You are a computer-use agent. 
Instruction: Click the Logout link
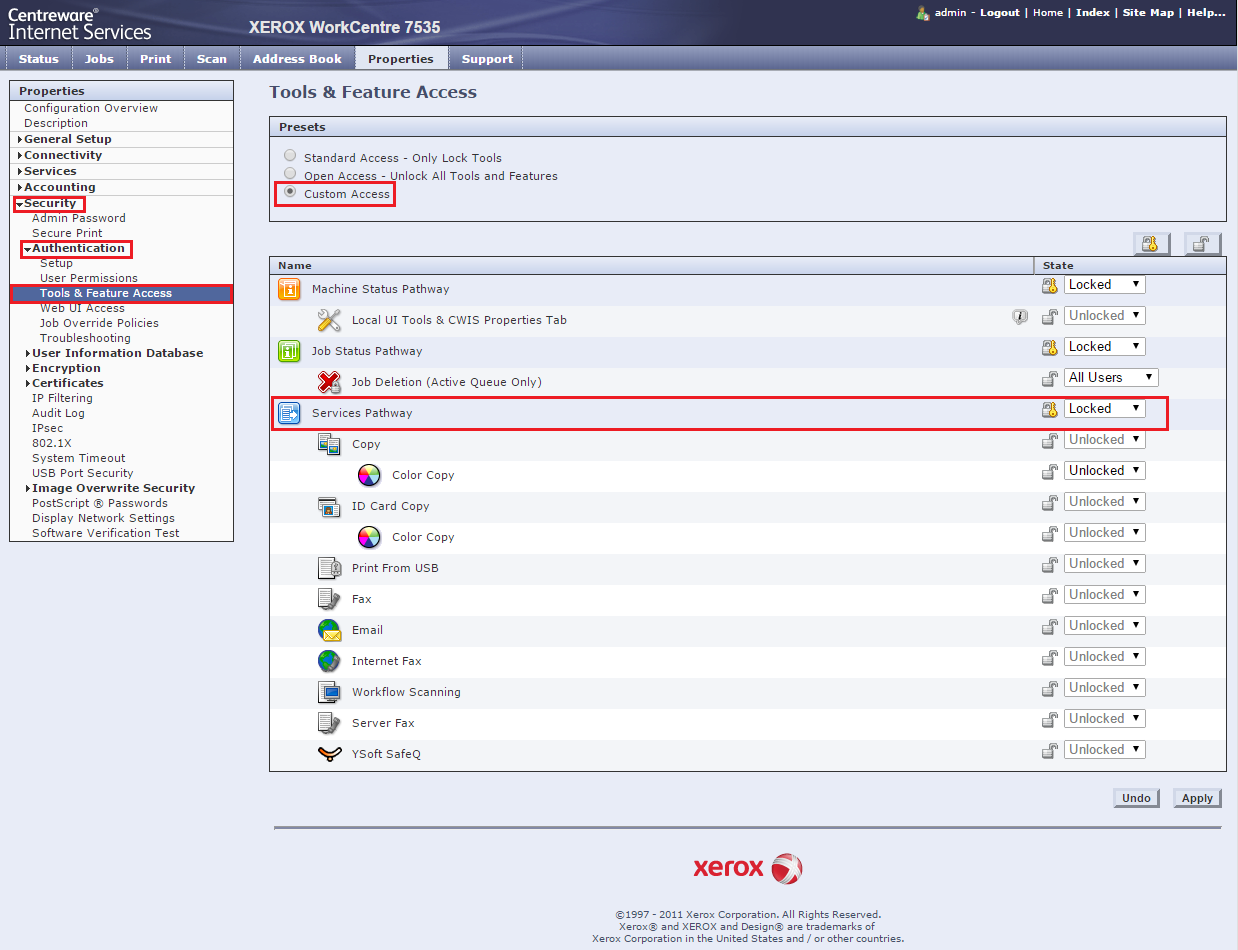tap(999, 13)
